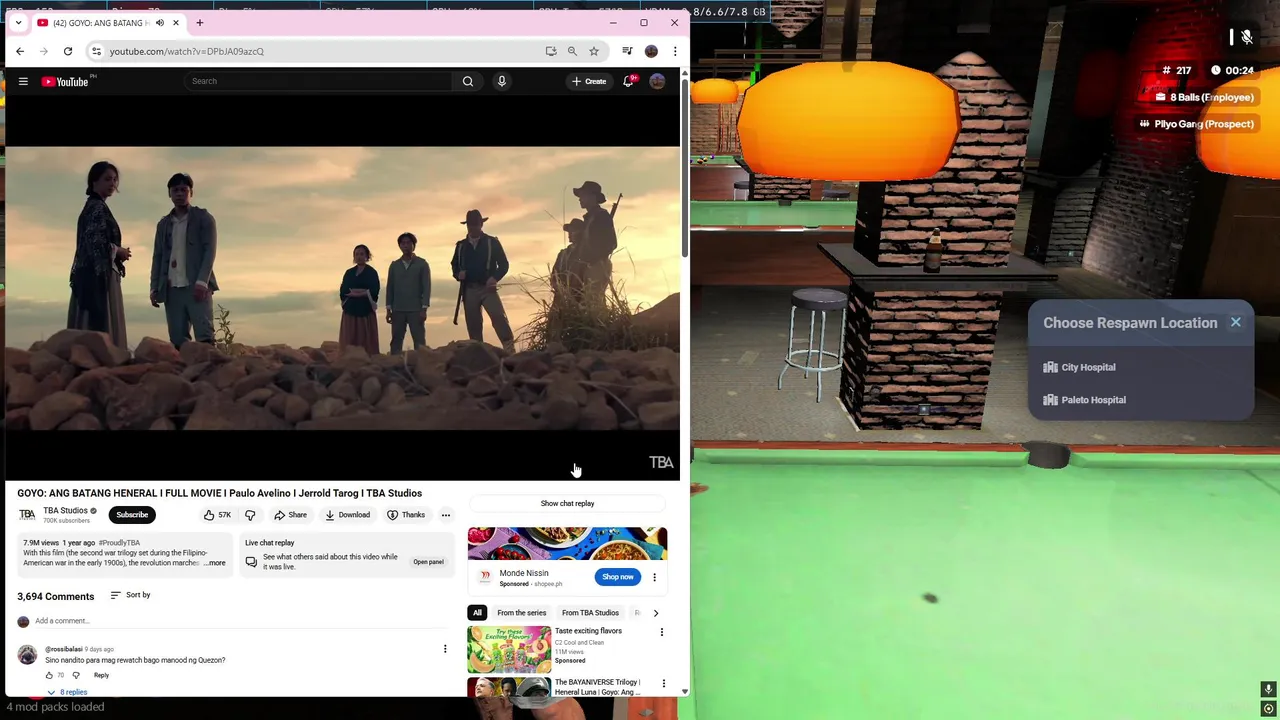Image resolution: width=1280 pixels, height=720 pixels.
Task: Open options for BAYANIVERSE Trilogy video
Action: [x=663, y=684]
